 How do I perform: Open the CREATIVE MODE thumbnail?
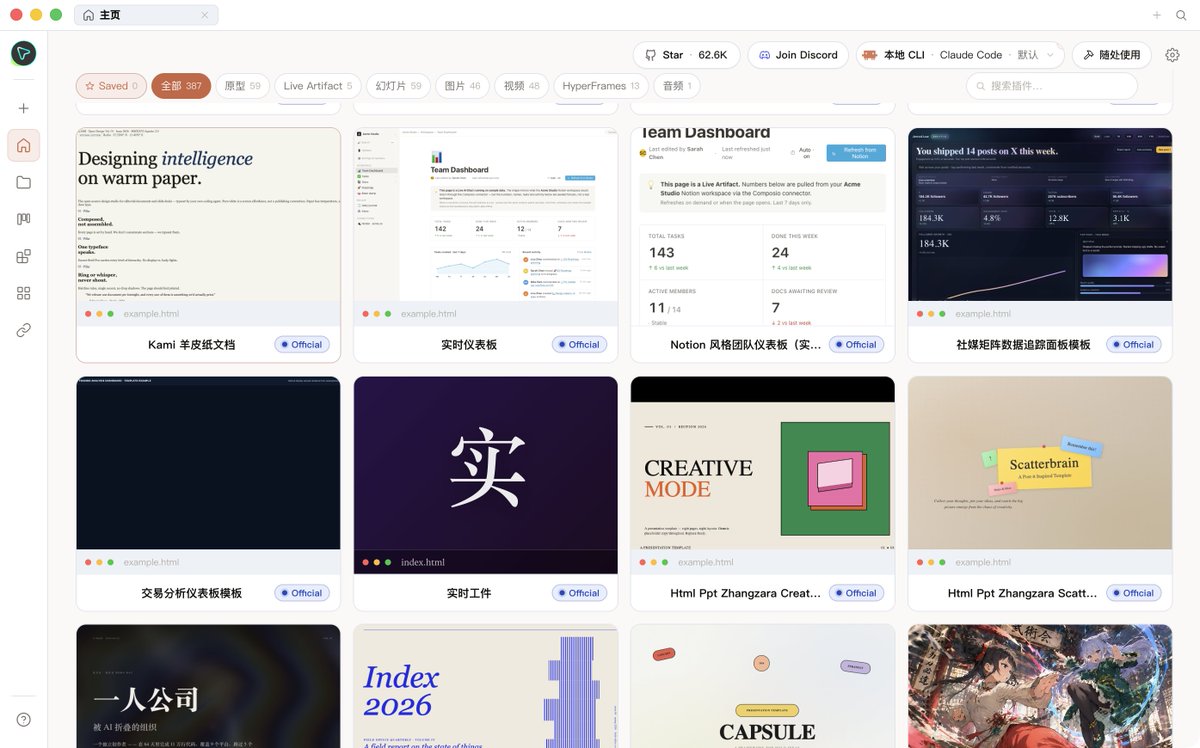point(763,463)
